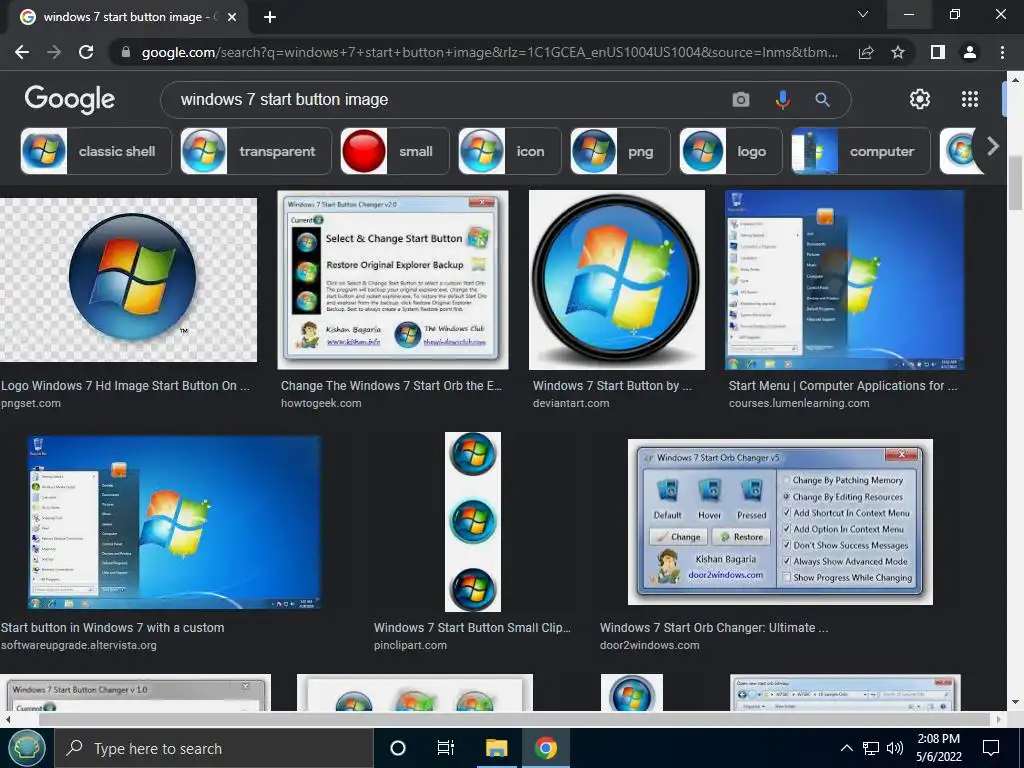
Task: Click the vertical page scrollbar thumb
Action: coord(1015,183)
